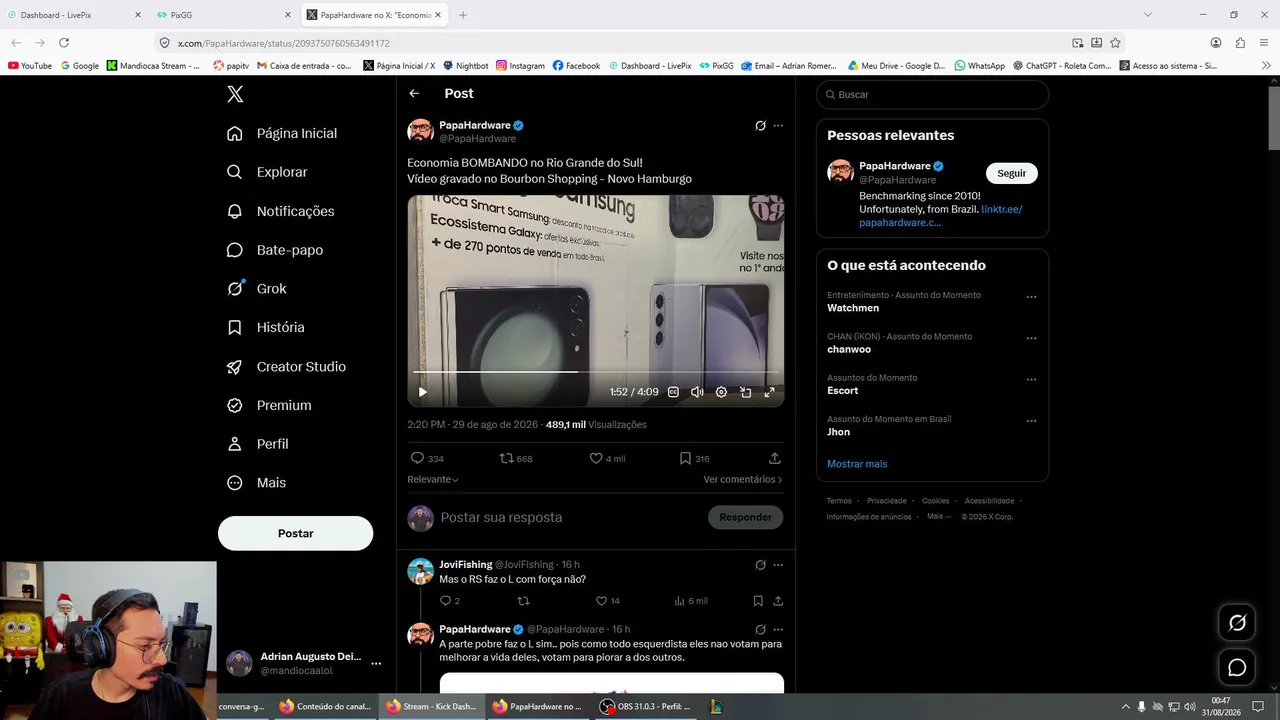Viewport: 1280px width, 720px height.
Task: Open Bate-papo messages in the sidebar
Action: click(x=275, y=250)
